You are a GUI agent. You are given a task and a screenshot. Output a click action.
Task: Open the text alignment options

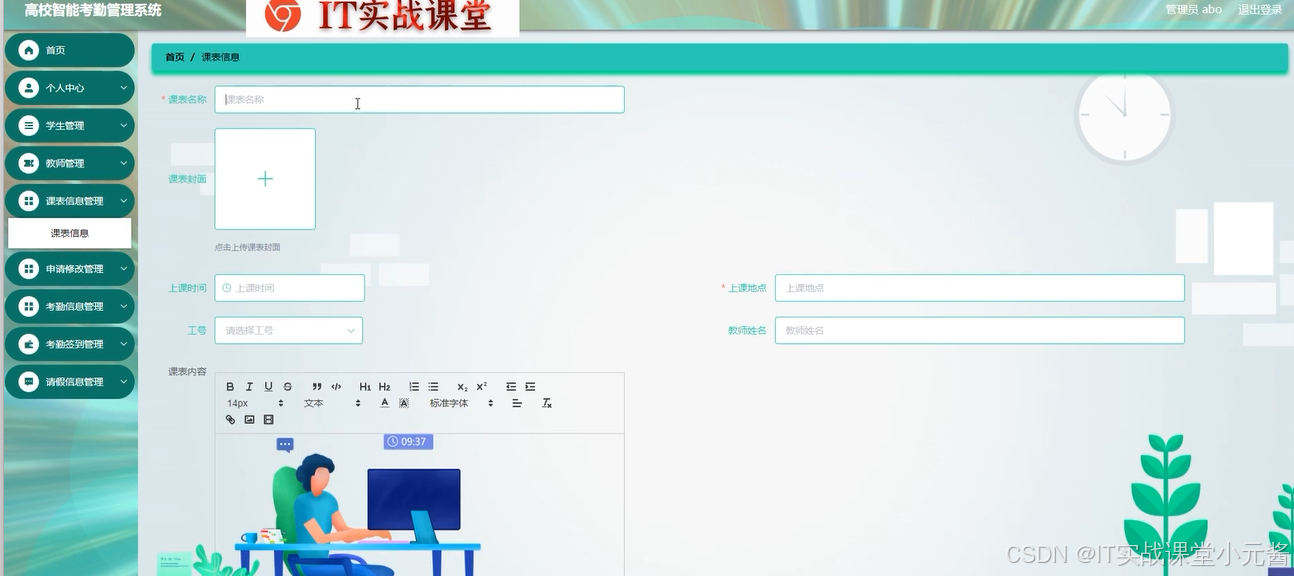517,403
